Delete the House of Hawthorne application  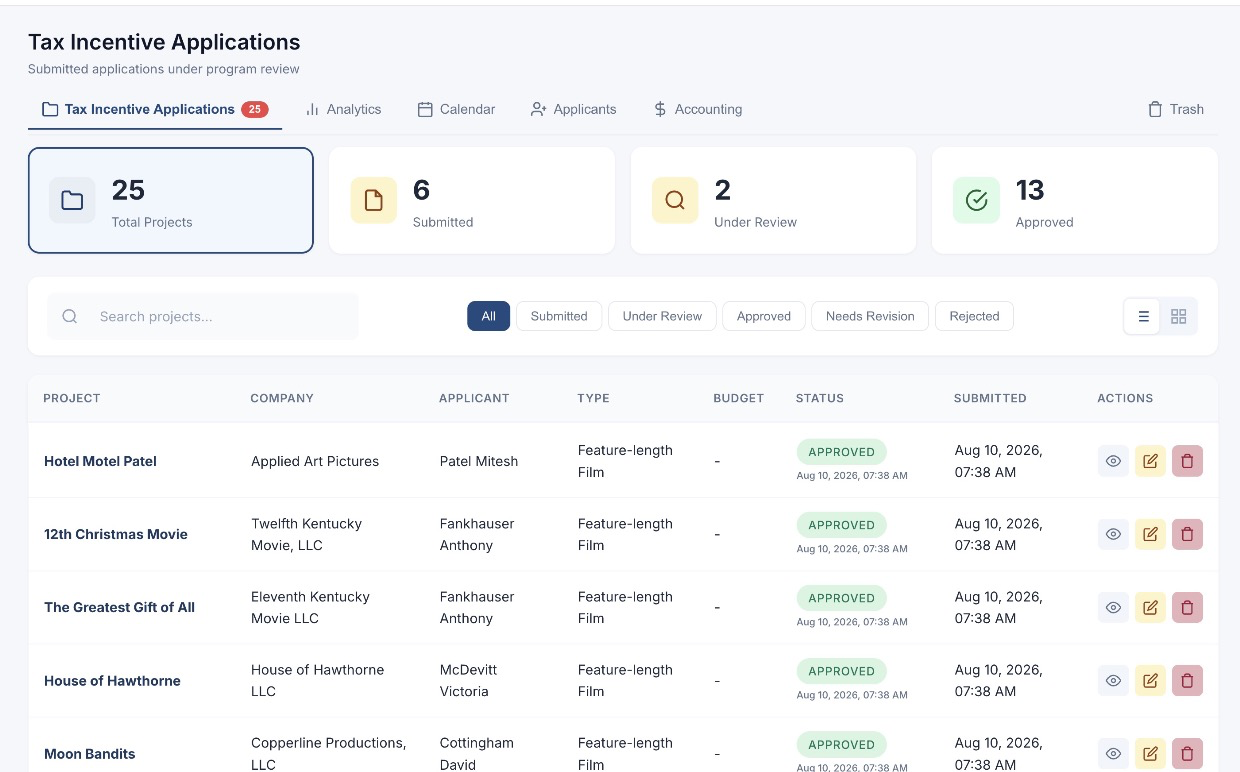coord(1187,680)
